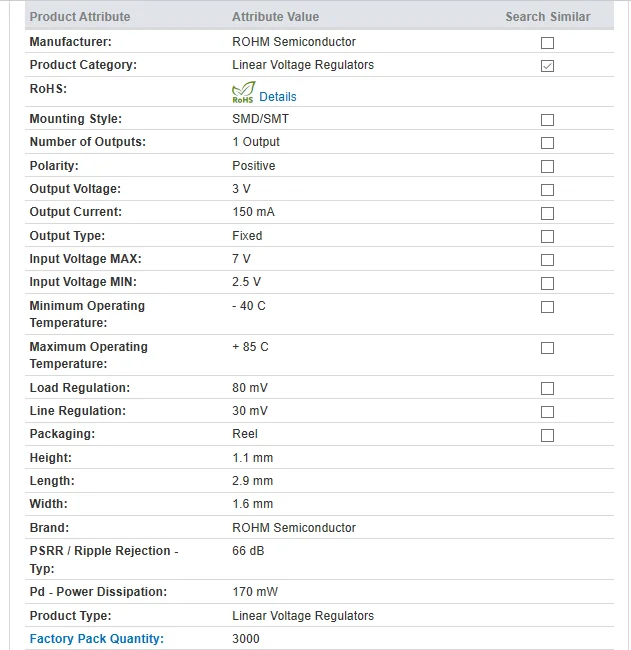Click the Search Similar column header
Image resolution: width=631 pixels, height=650 pixels.
point(548,17)
